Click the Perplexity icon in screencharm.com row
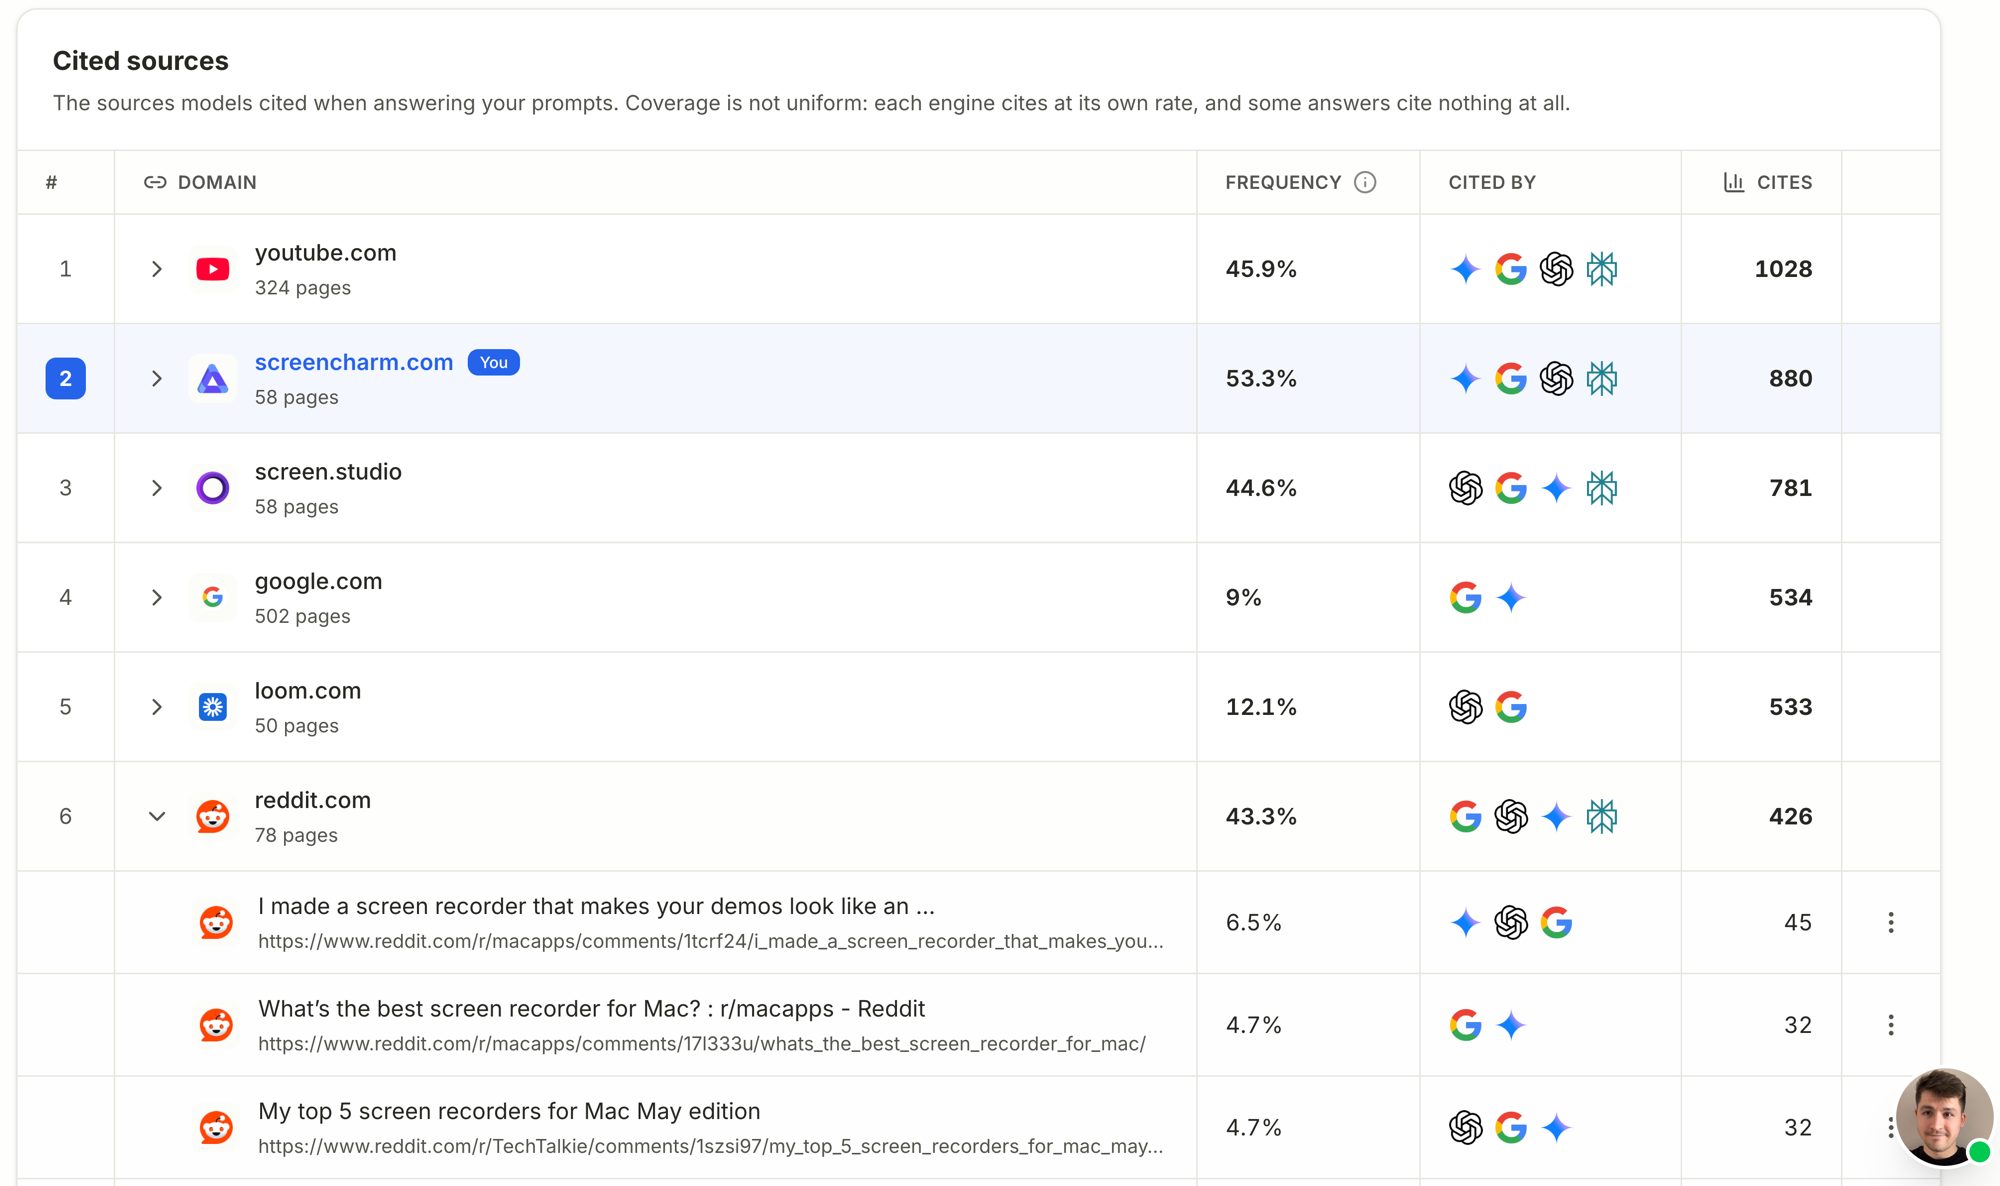Viewport: 2000px width, 1186px height. 1602,378
